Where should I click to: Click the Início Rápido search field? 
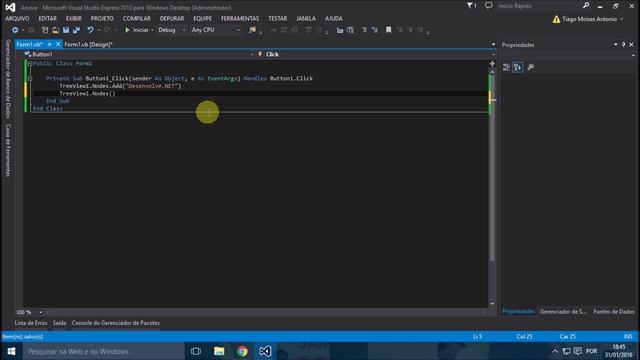pyautogui.click(x=539, y=6)
